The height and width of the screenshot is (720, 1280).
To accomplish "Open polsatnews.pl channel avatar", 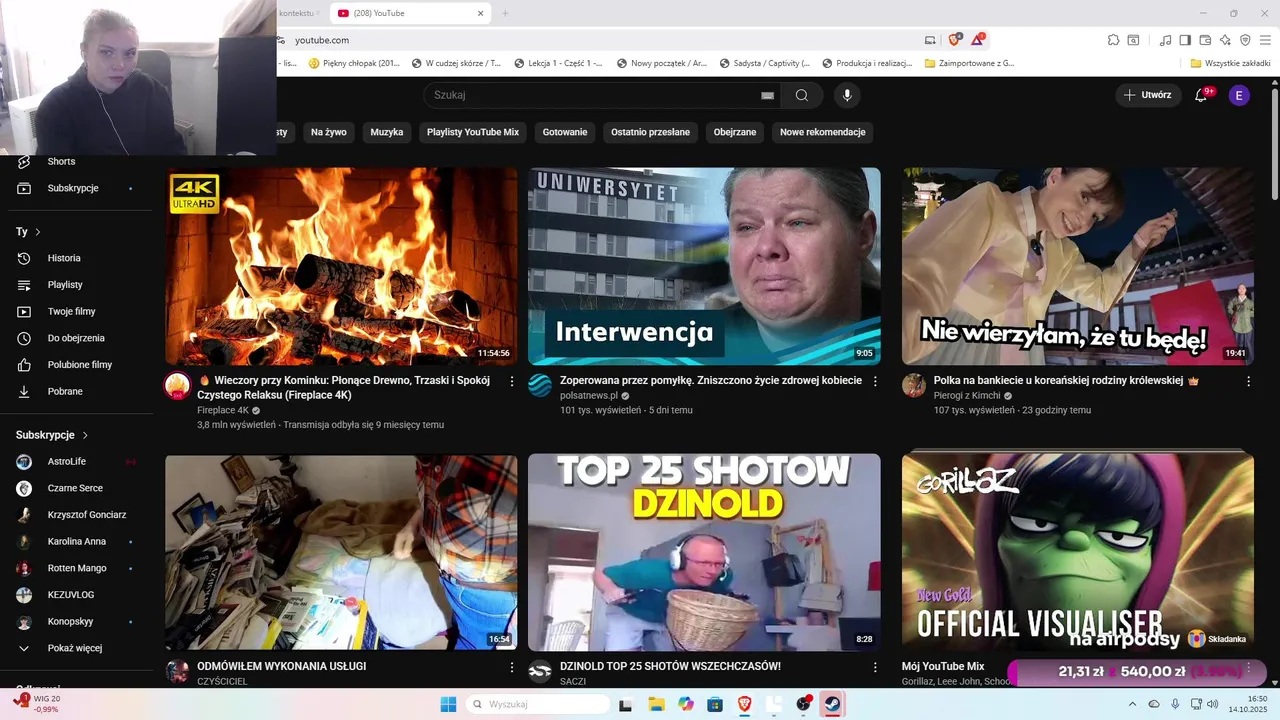I will pos(540,386).
